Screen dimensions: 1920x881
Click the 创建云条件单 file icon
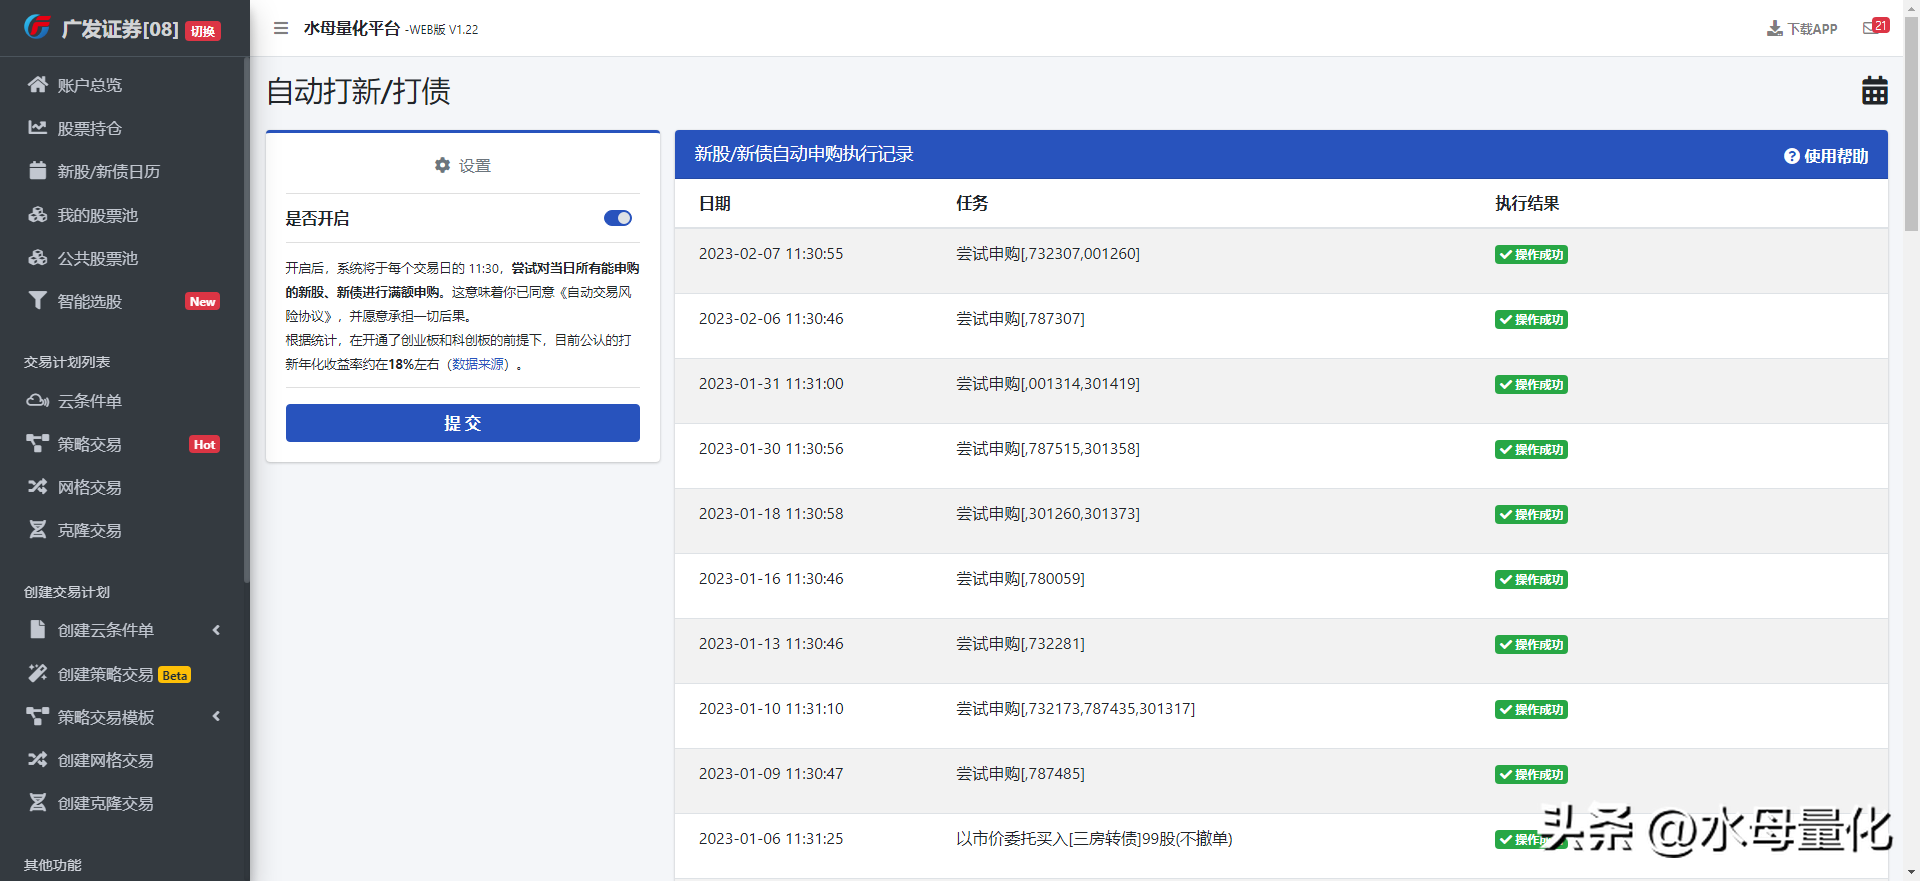(x=38, y=630)
